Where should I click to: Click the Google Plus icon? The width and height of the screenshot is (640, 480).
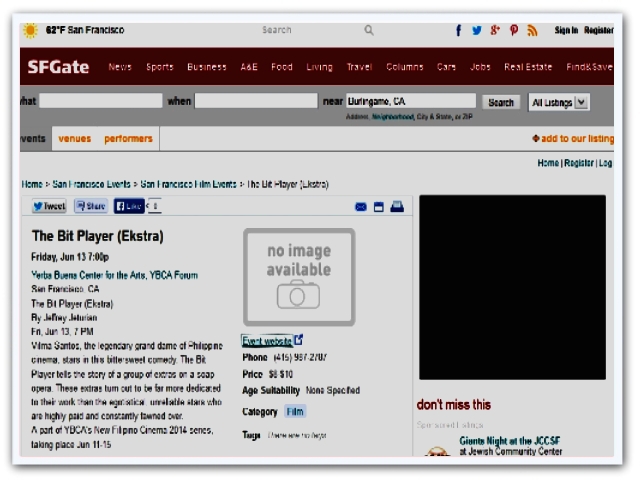coord(495,31)
